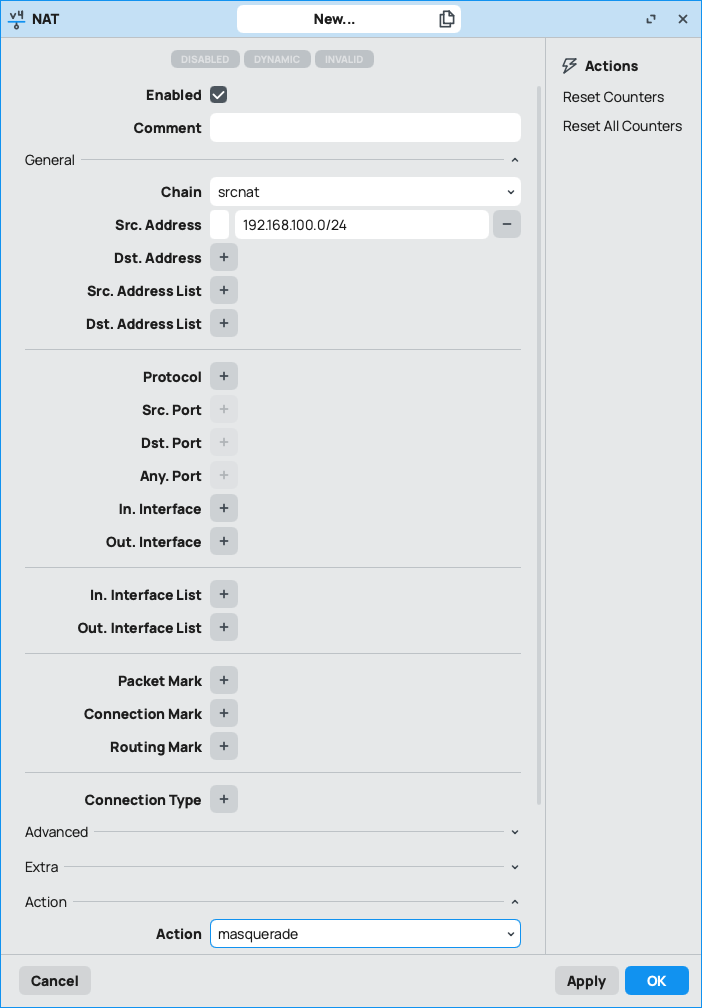This screenshot has height=1008, width=702.
Task: Copy the NAT rule using title bar icon
Action: [x=446, y=18]
